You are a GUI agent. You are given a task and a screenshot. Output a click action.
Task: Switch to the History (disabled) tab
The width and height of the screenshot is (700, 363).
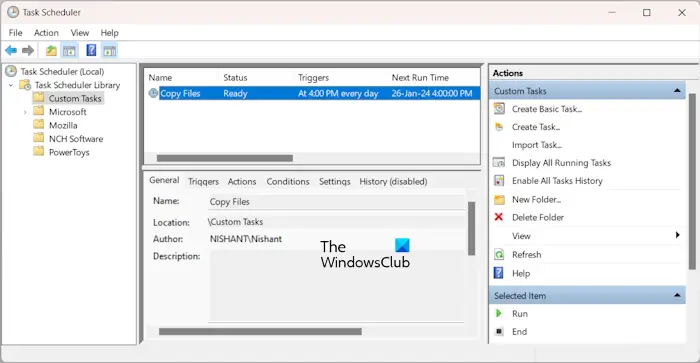coord(393,181)
